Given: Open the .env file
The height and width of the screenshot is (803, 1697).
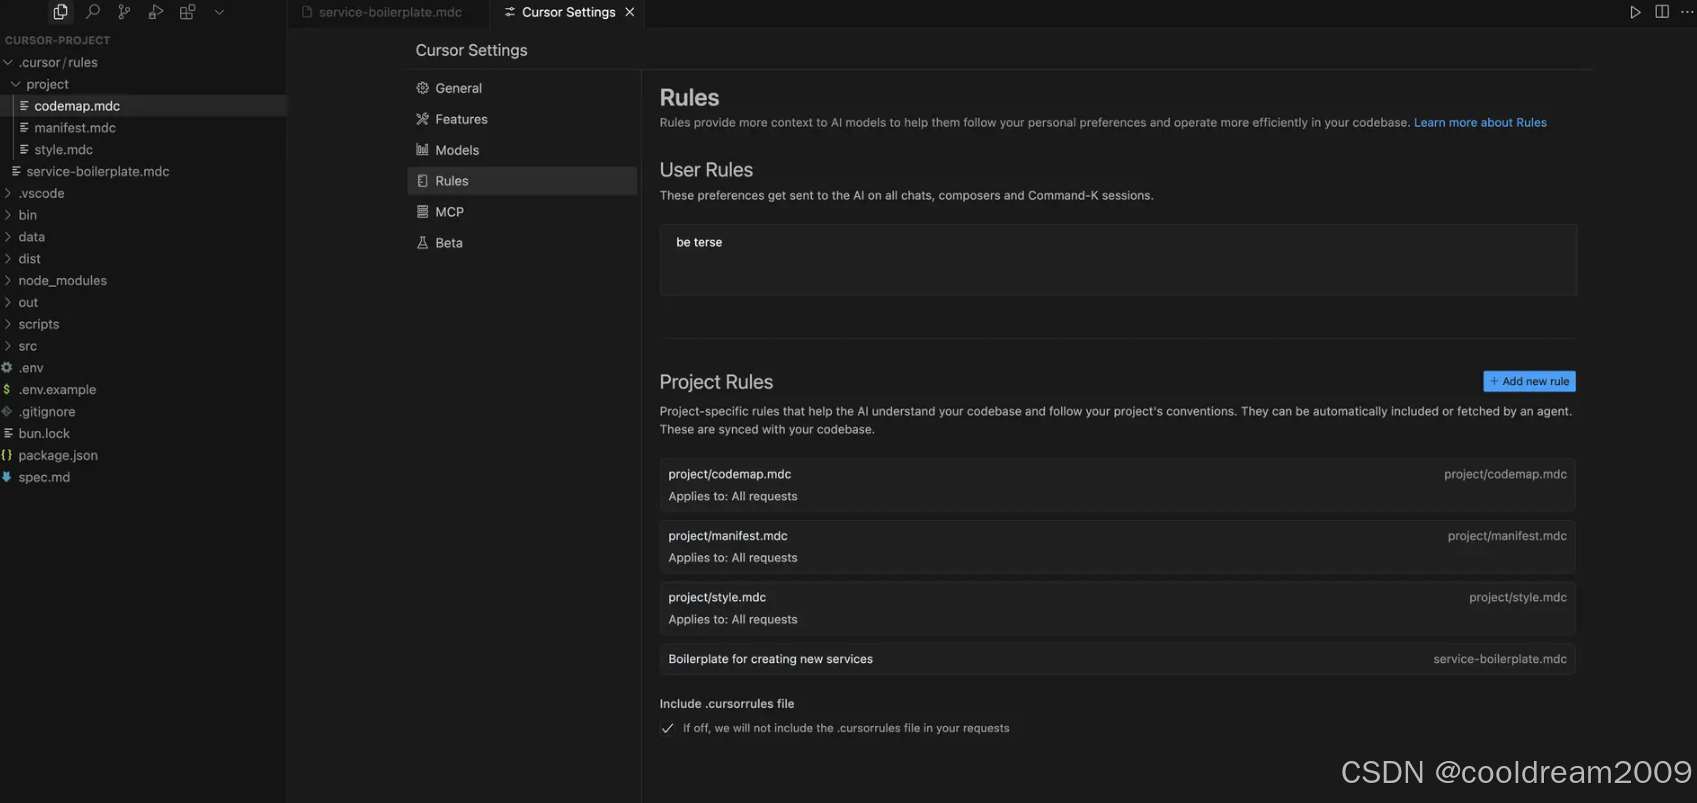Looking at the screenshot, I should pyautogui.click(x=143, y=368).
